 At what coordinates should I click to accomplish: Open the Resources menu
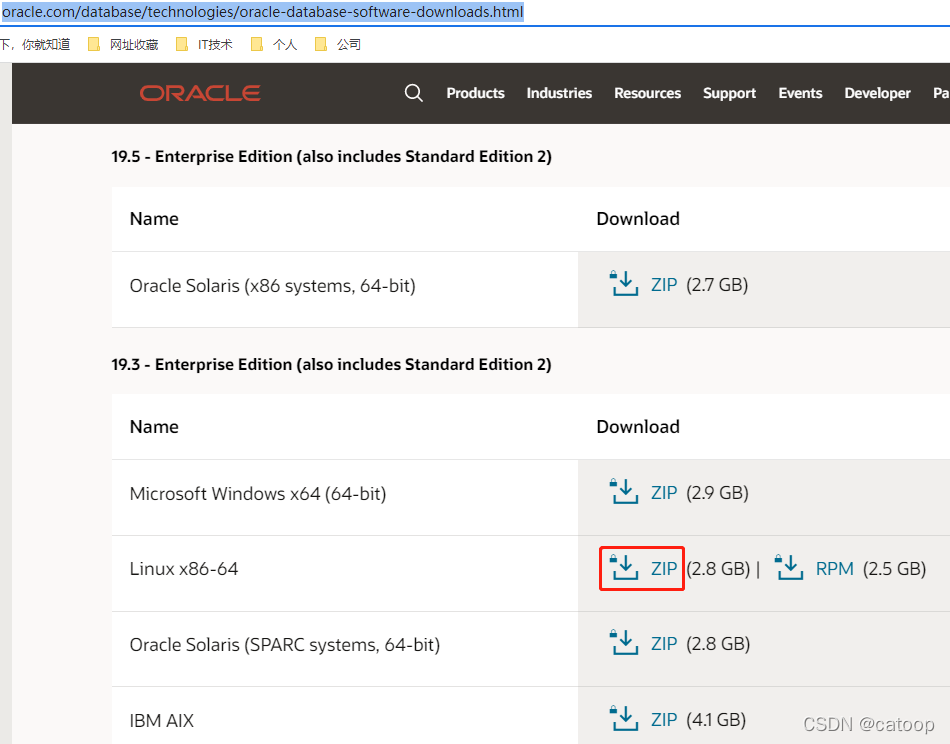point(648,93)
